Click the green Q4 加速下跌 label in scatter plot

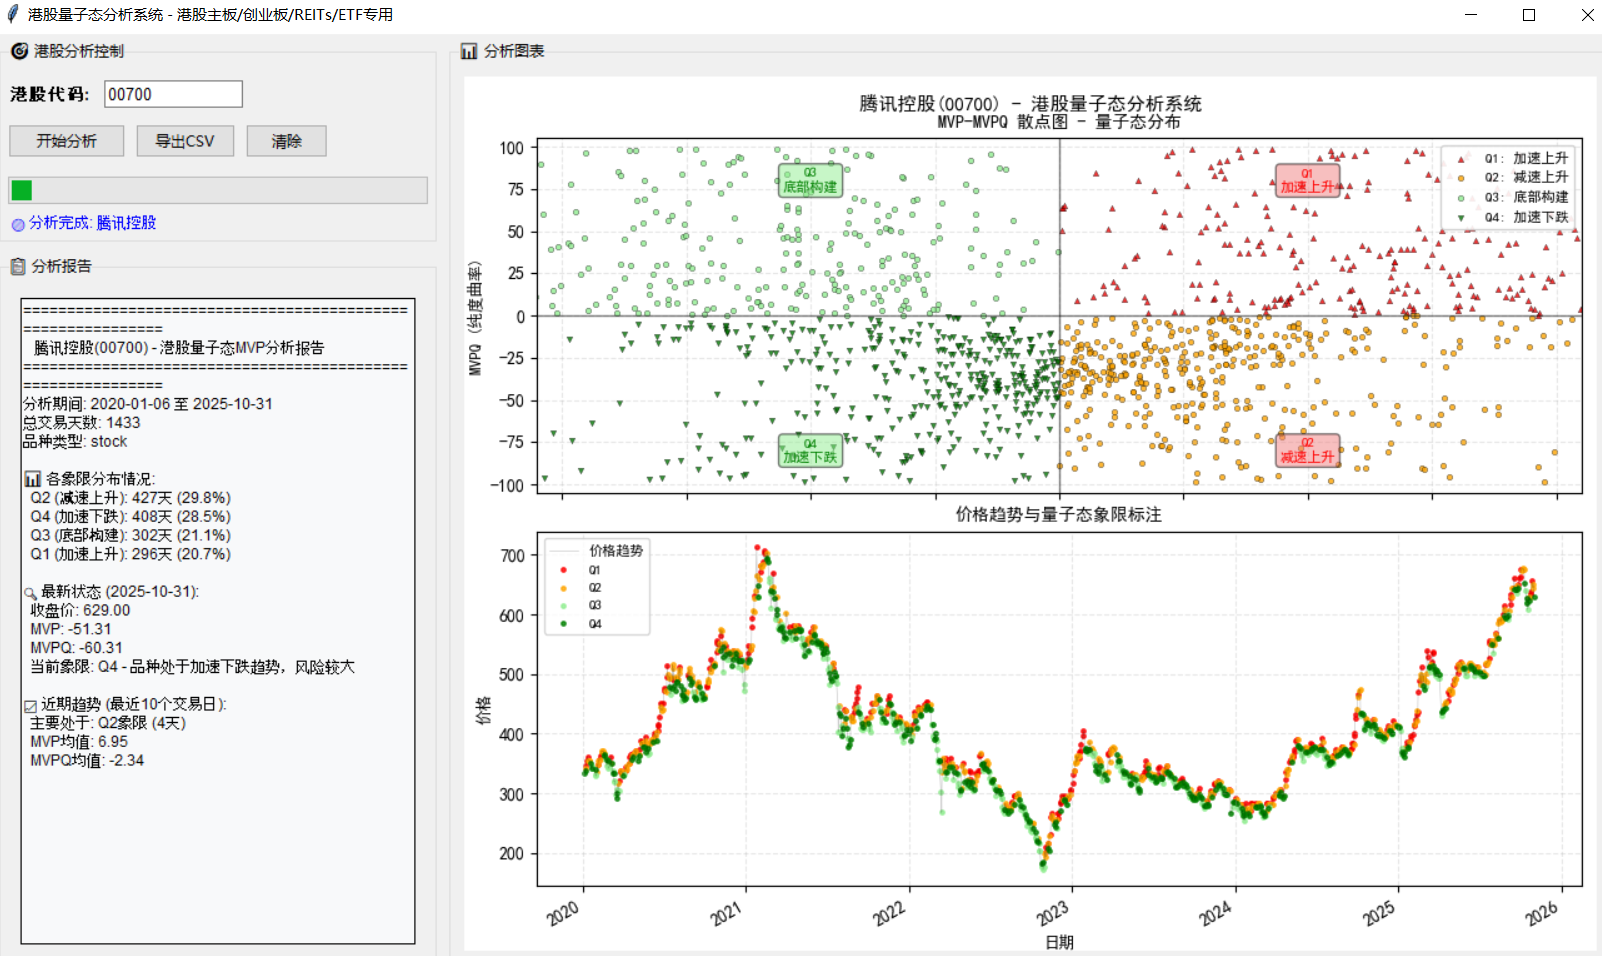810,451
